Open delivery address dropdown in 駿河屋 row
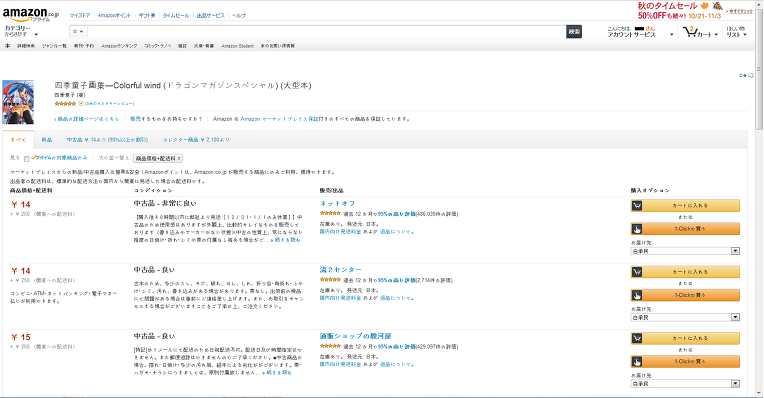 pos(685,383)
